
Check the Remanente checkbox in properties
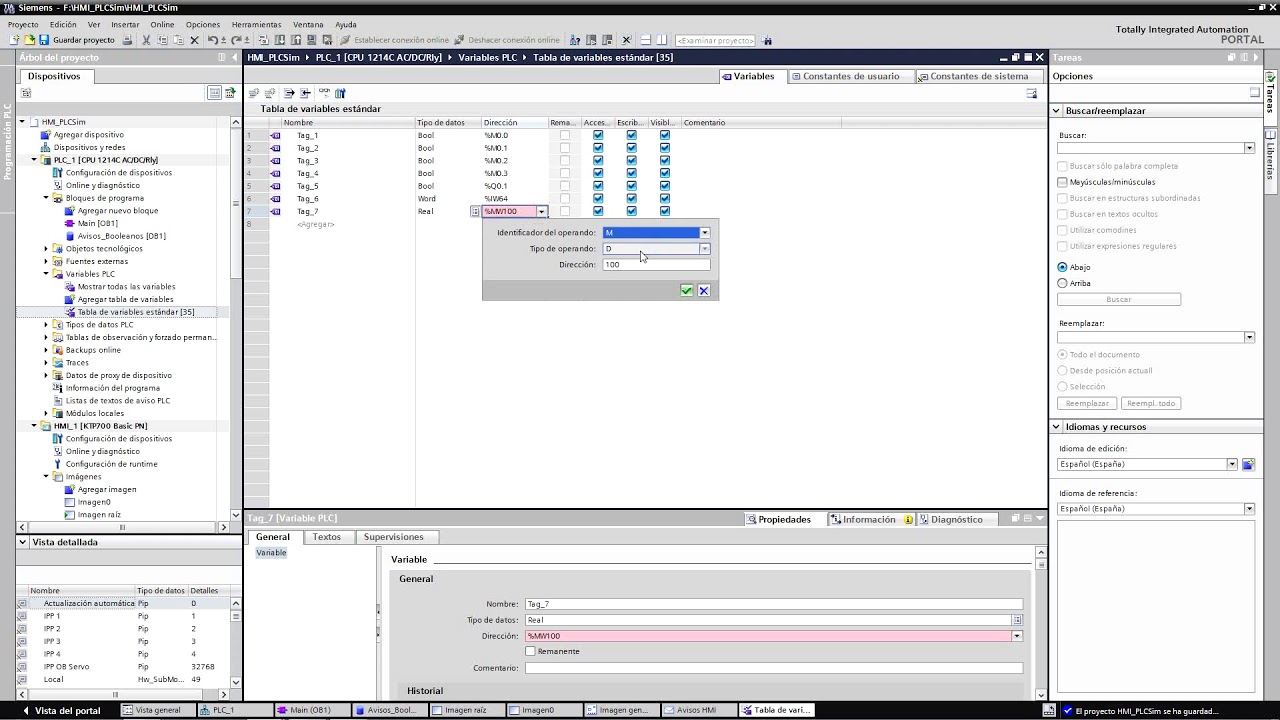point(531,652)
